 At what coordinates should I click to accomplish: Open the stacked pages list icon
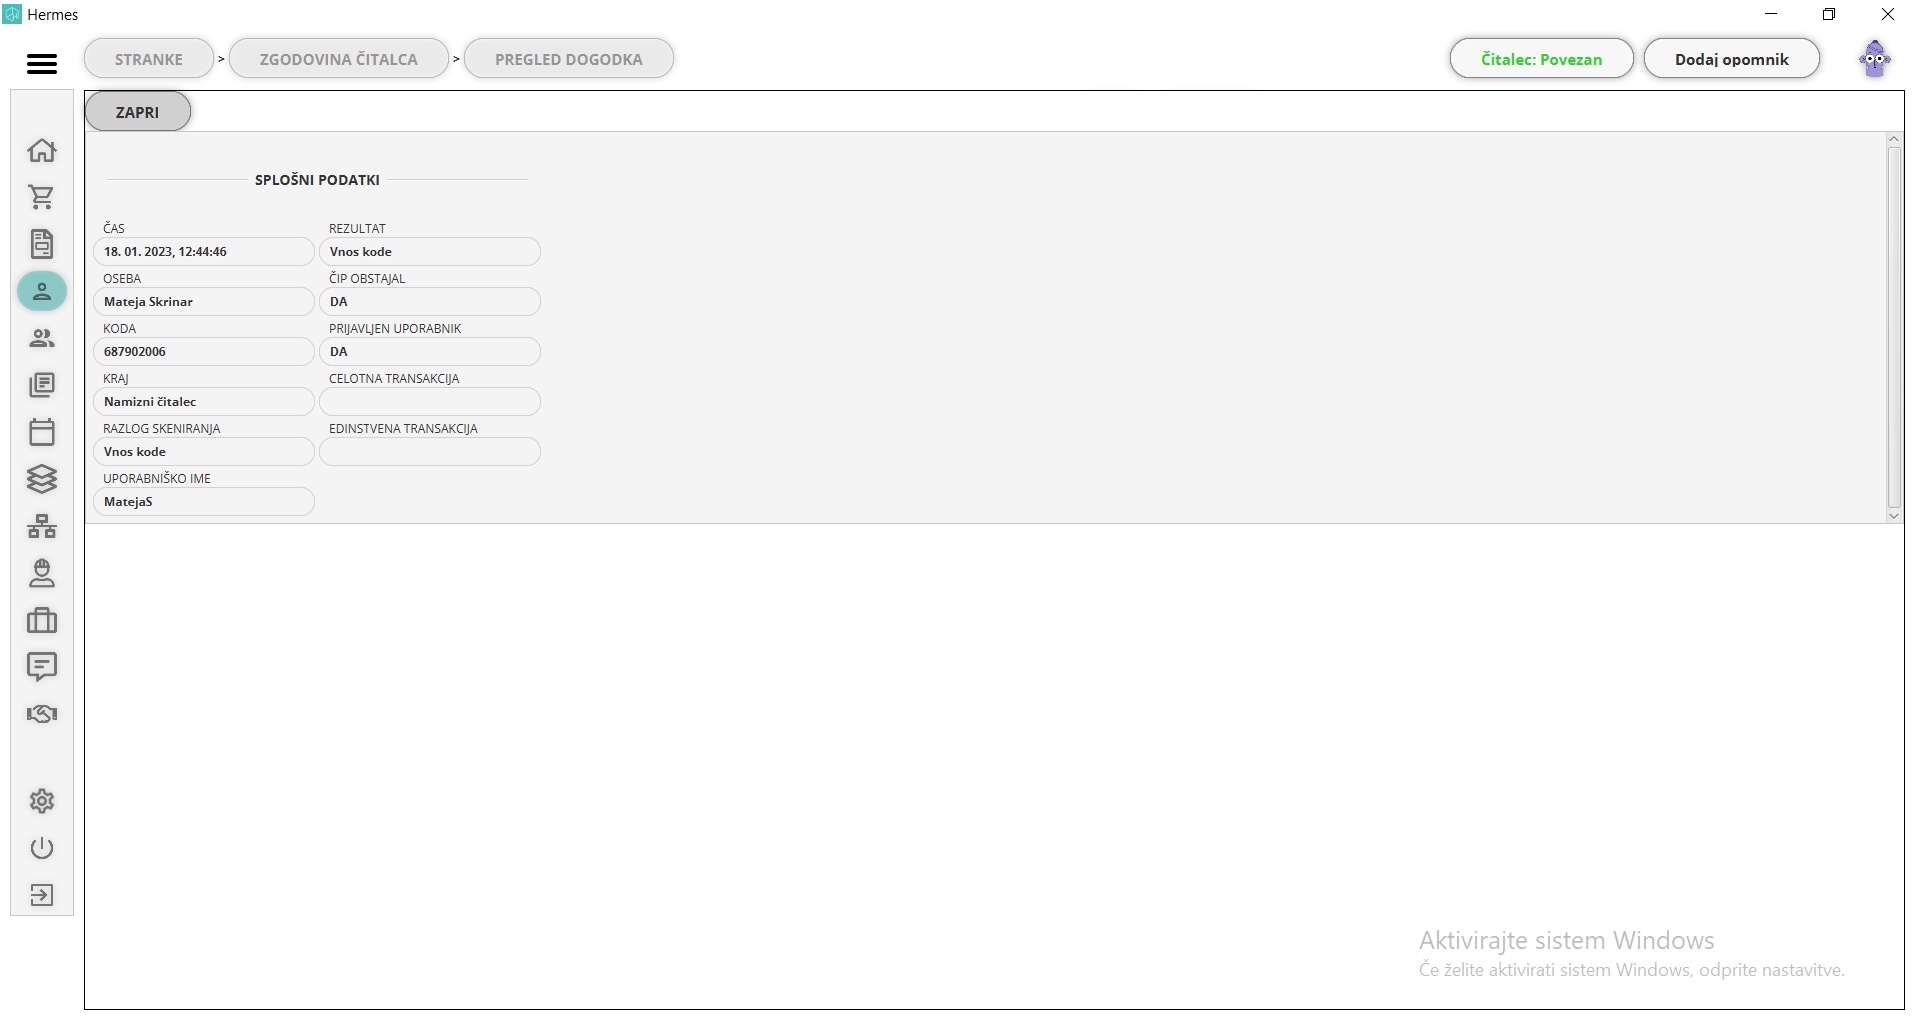click(42, 385)
